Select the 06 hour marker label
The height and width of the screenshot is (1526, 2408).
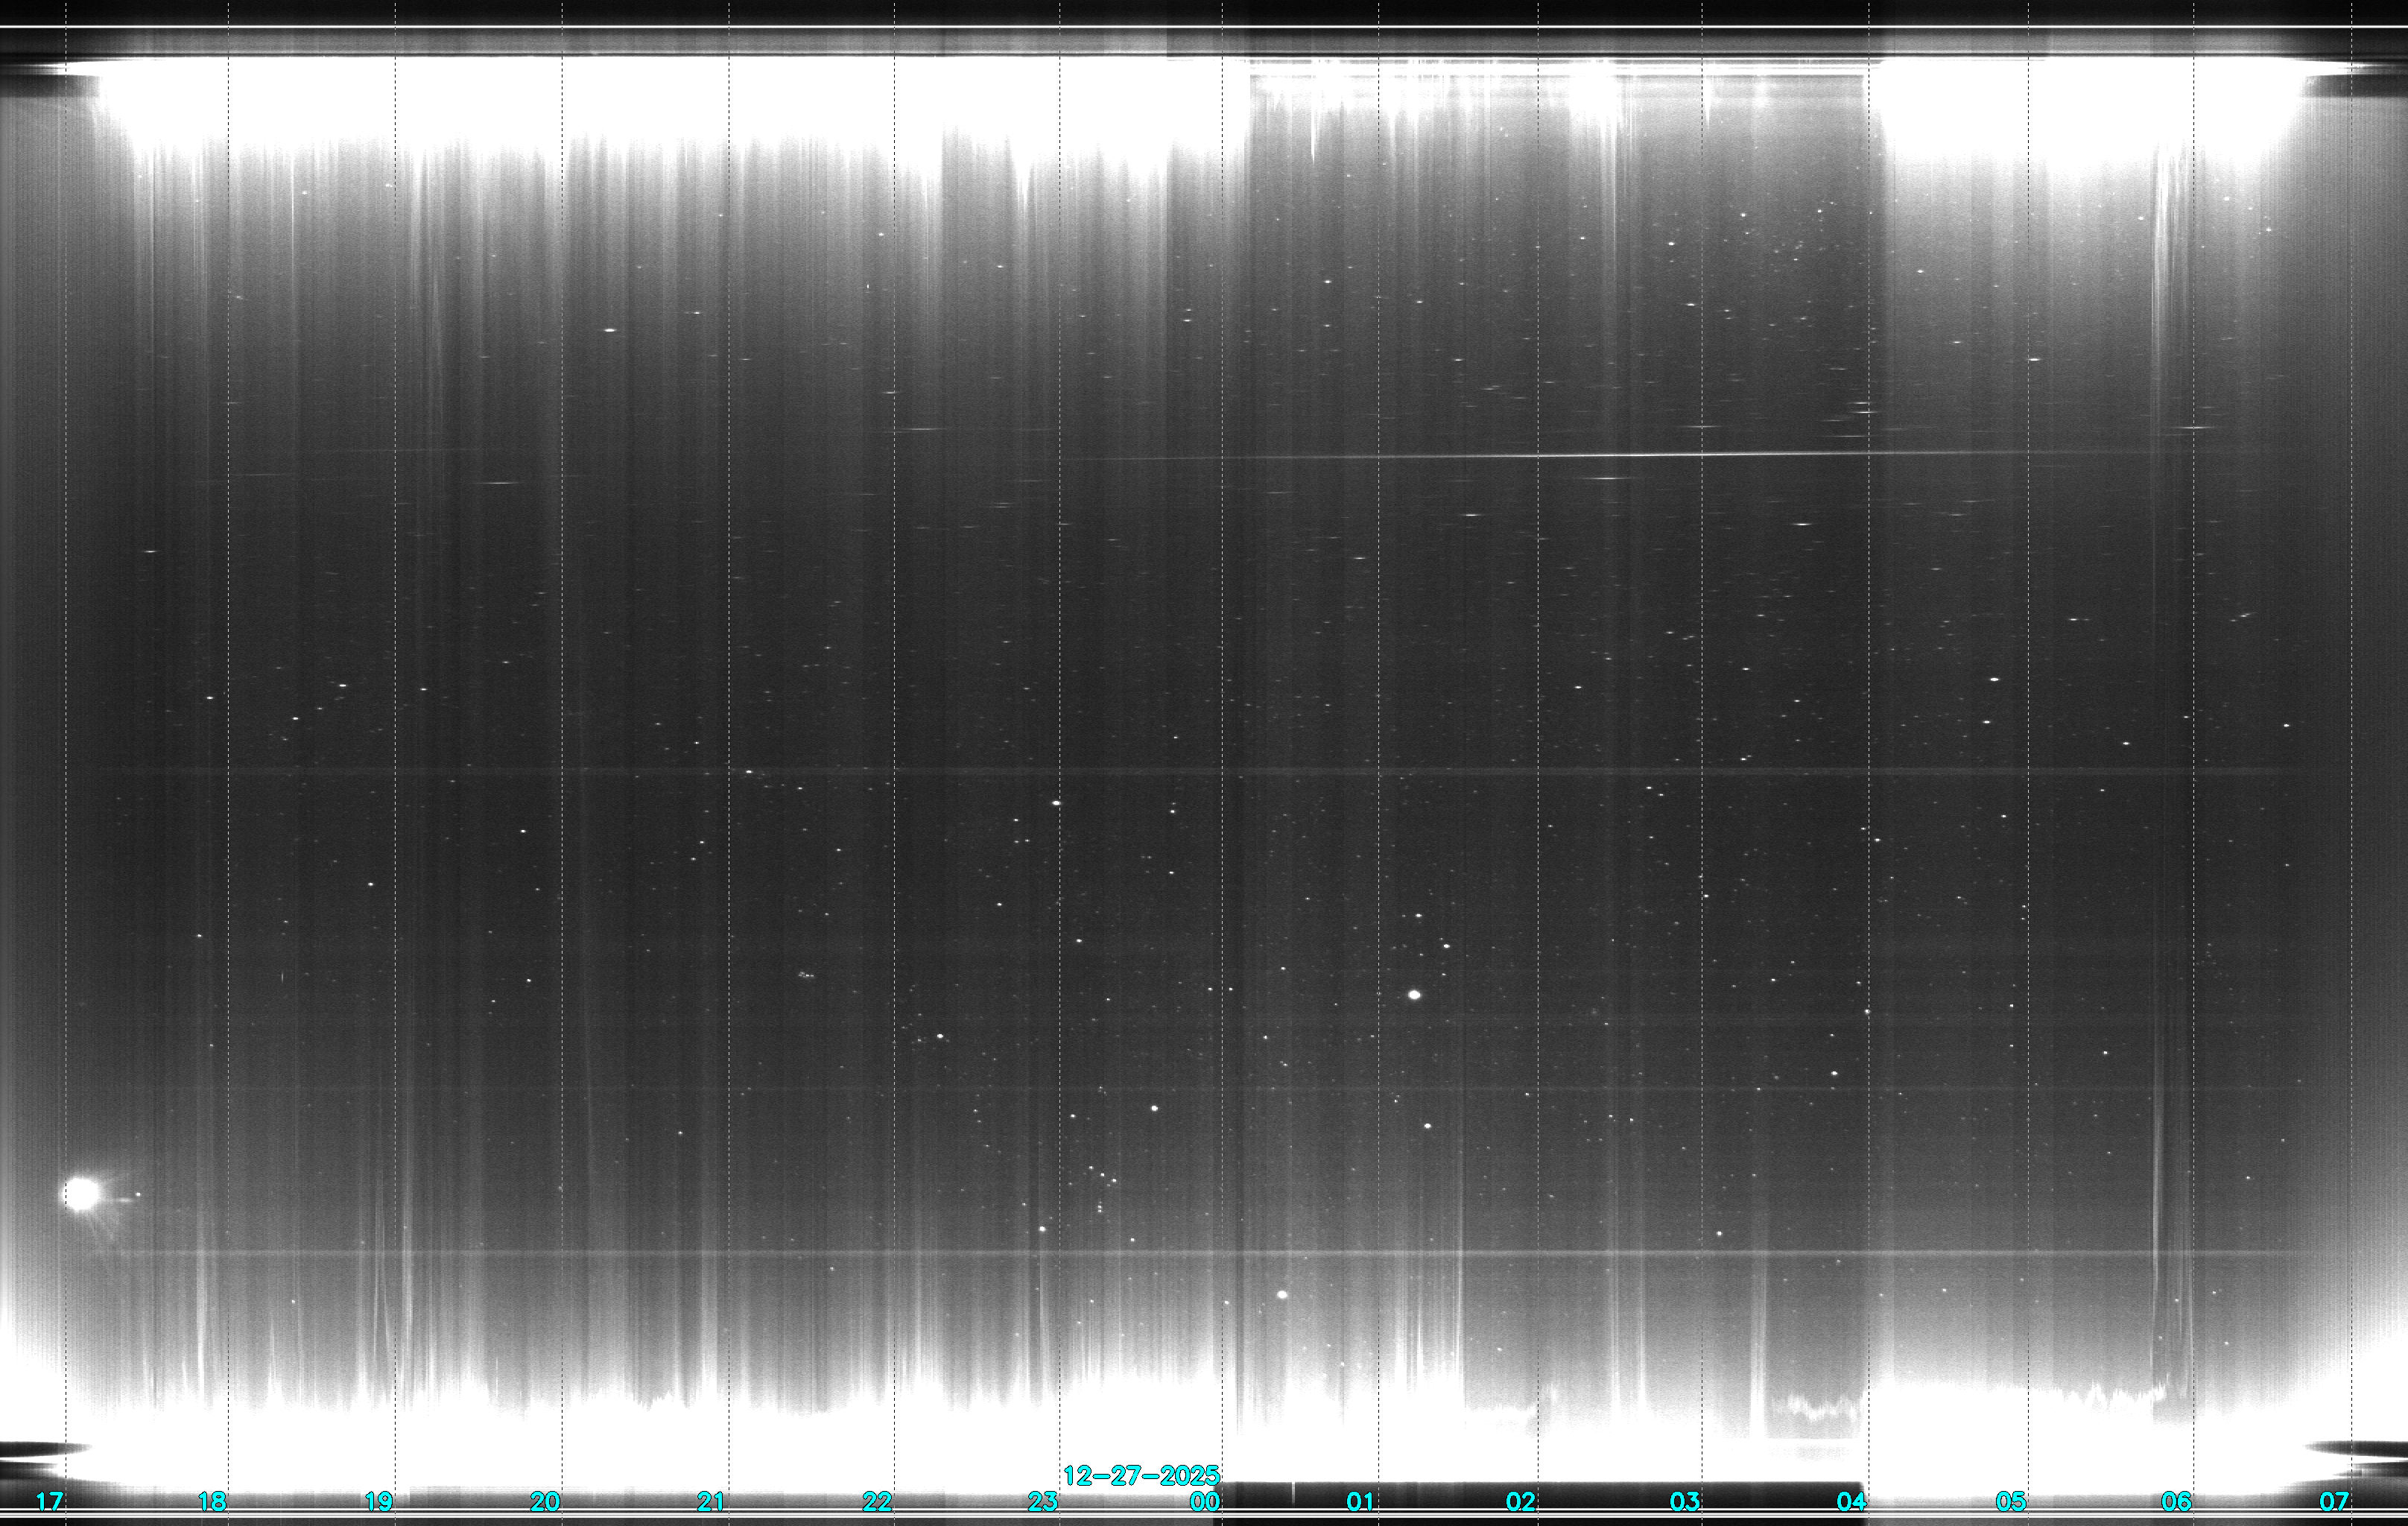(2176, 1501)
